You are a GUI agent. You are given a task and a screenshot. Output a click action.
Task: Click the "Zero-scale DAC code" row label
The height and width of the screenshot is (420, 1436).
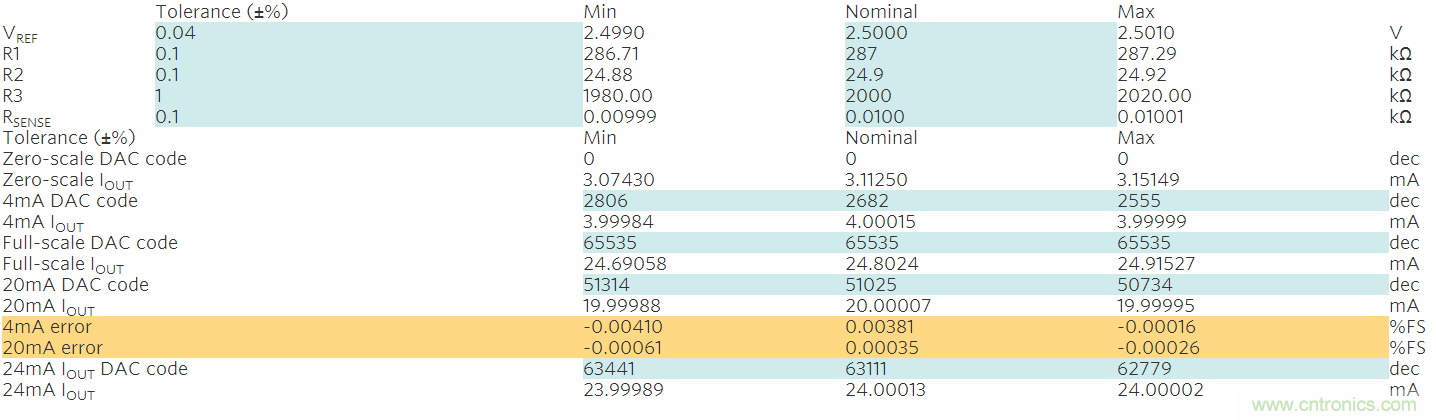point(95,159)
